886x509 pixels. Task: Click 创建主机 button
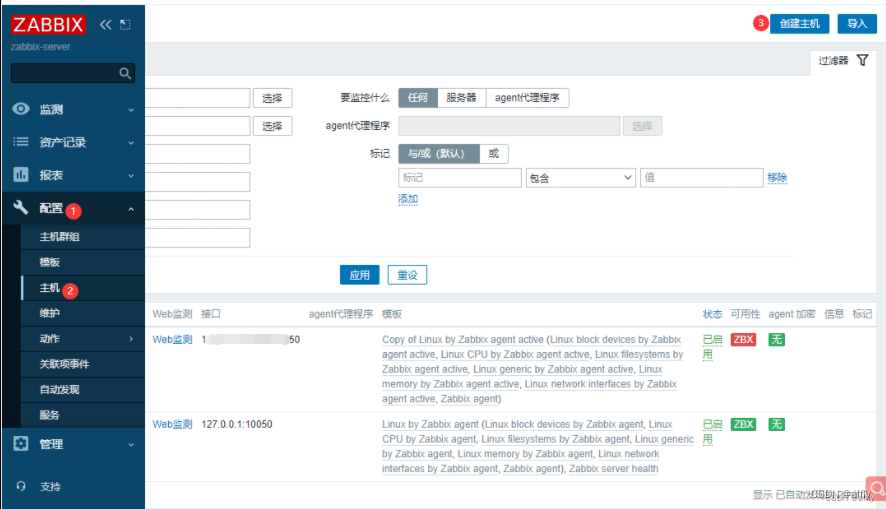tap(800, 24)
